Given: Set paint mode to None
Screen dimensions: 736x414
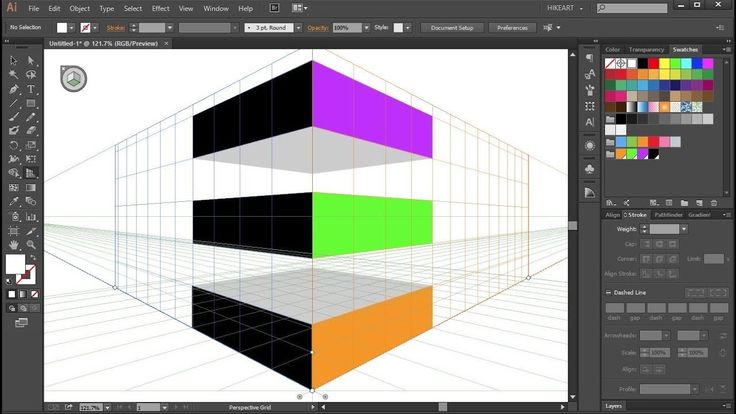Looking at the screenshot, I should click(x=34, y=294).
